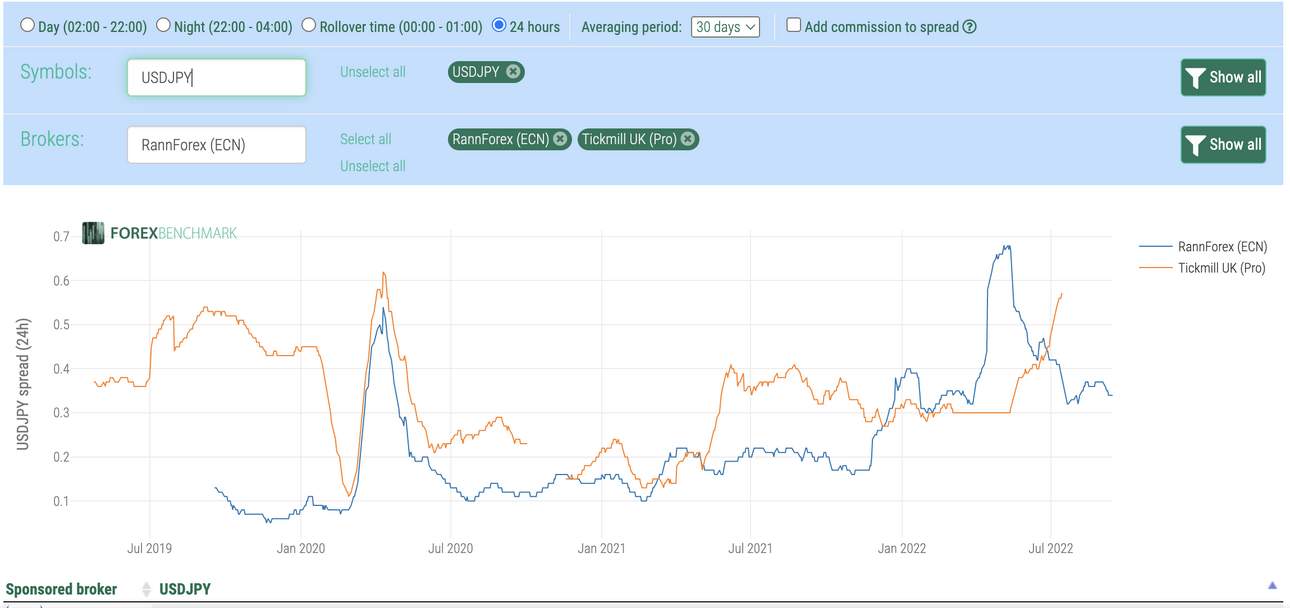Remove the Tickmill UK (Pro) broker tag
Viewport: 1290px width, 608px height.
[x=688, y=139]
